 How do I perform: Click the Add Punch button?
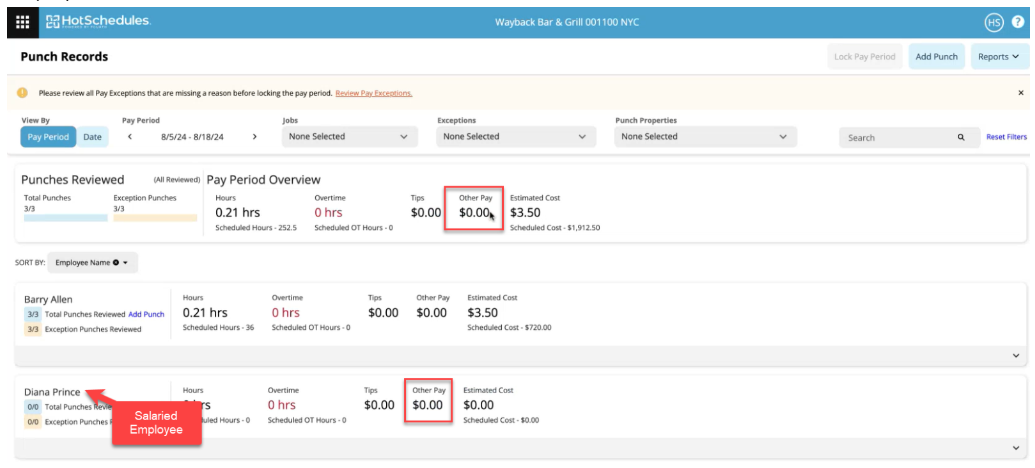point(936,57)
